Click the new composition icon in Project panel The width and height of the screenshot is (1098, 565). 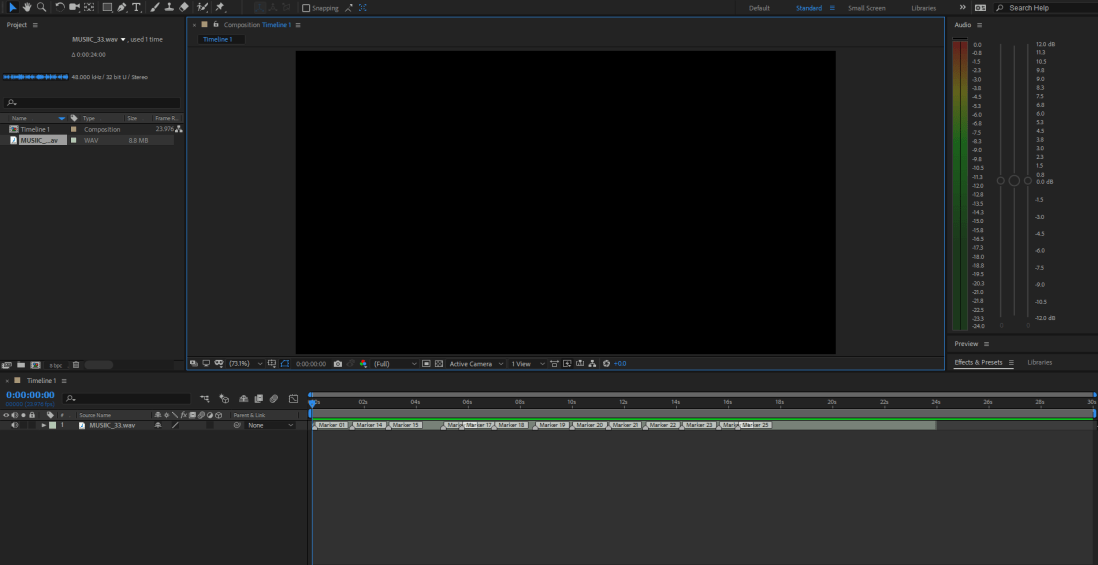(35, 365)
